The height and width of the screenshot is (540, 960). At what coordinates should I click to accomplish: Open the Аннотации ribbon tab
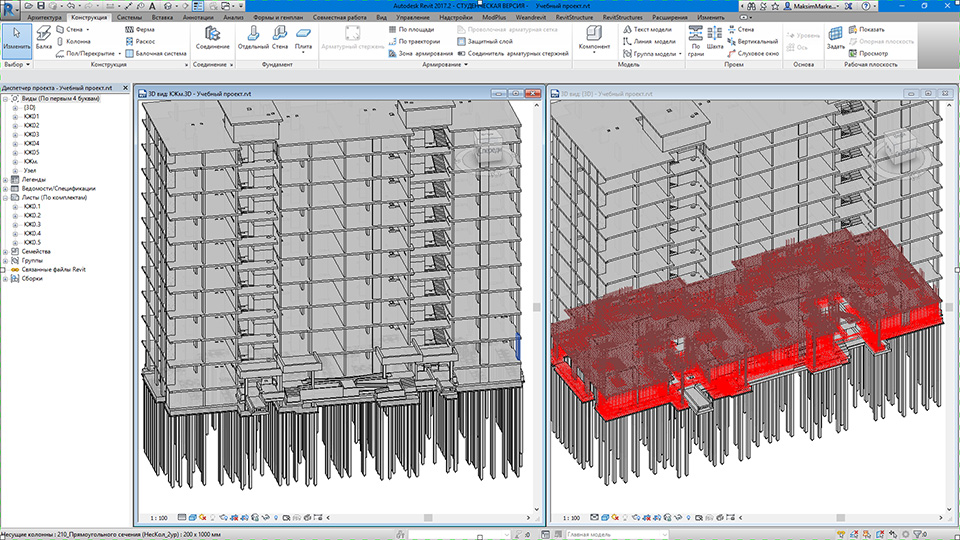coord(200,18)
